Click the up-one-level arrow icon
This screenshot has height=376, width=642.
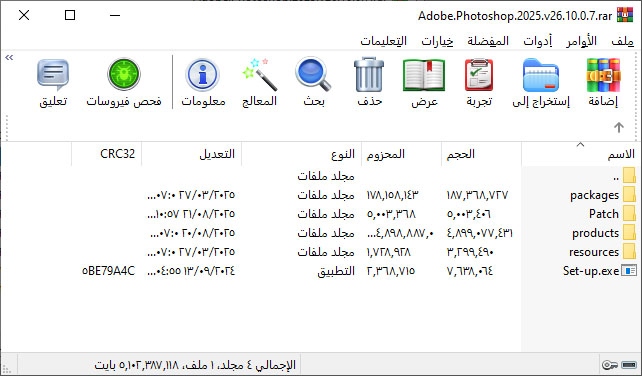(619, 127)
